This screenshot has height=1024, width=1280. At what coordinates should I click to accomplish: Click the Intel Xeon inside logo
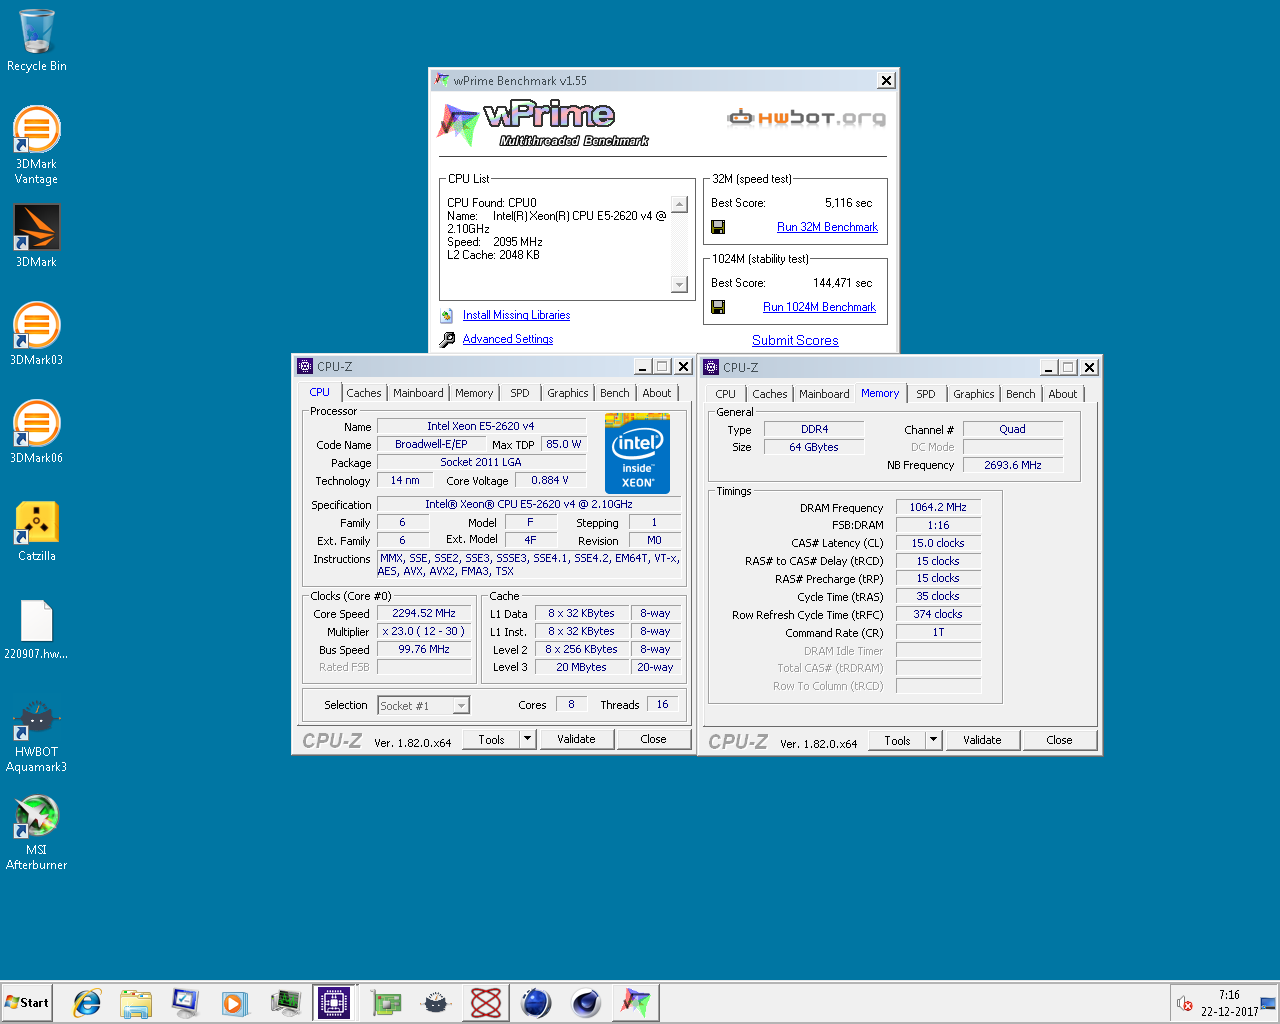(637, 453)
